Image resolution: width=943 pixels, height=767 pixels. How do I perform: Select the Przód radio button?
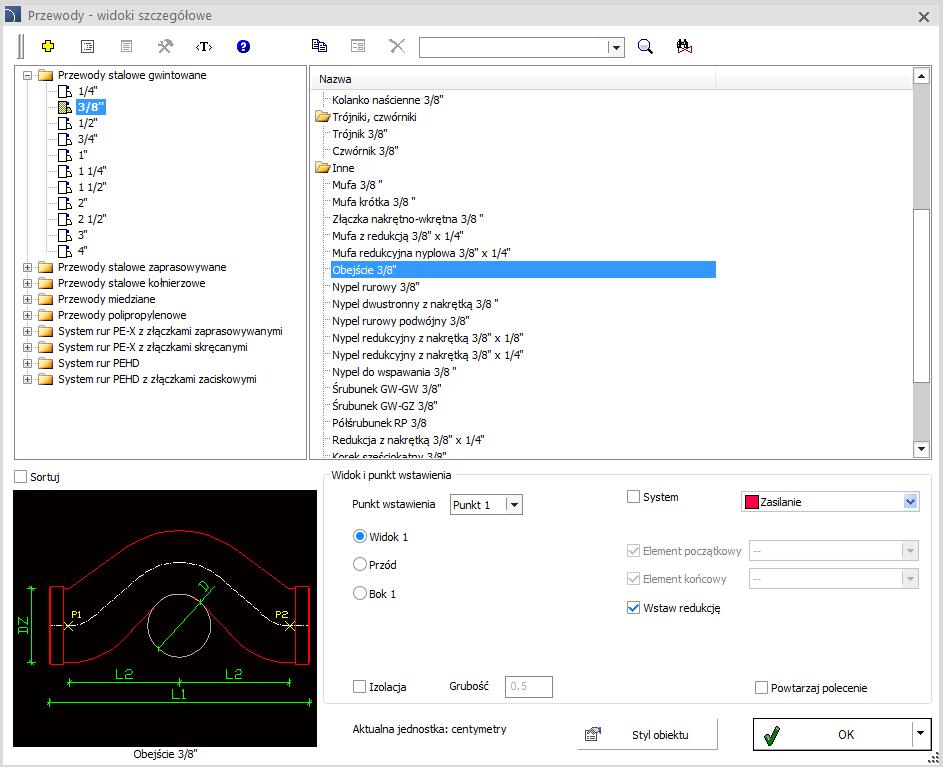pyautogui.click(x=360, y=564)
